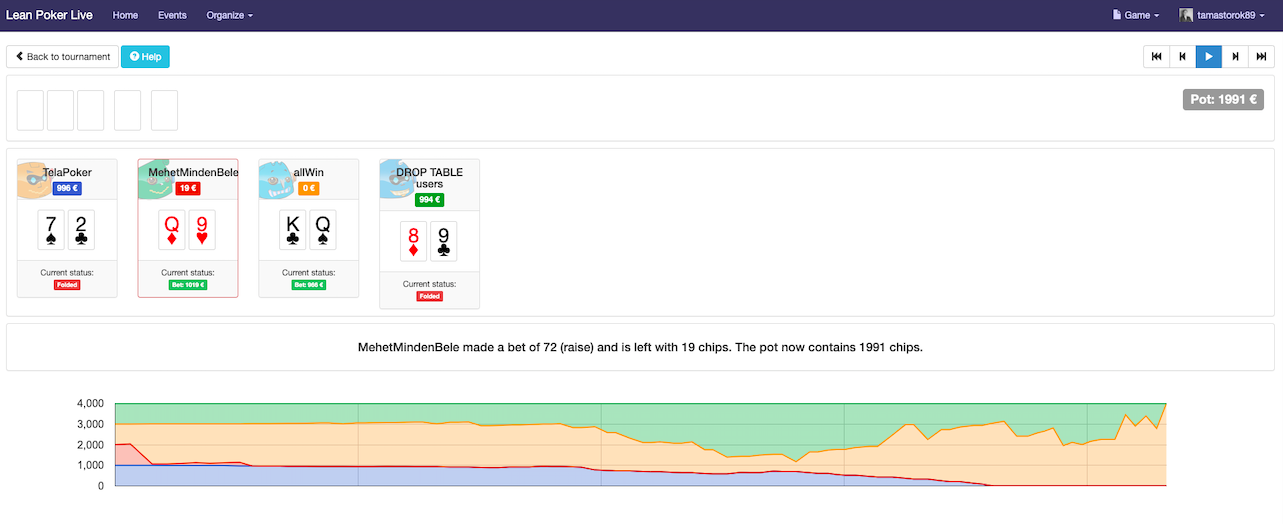
Task: Open the Events menu item
Action: (172, 16)
